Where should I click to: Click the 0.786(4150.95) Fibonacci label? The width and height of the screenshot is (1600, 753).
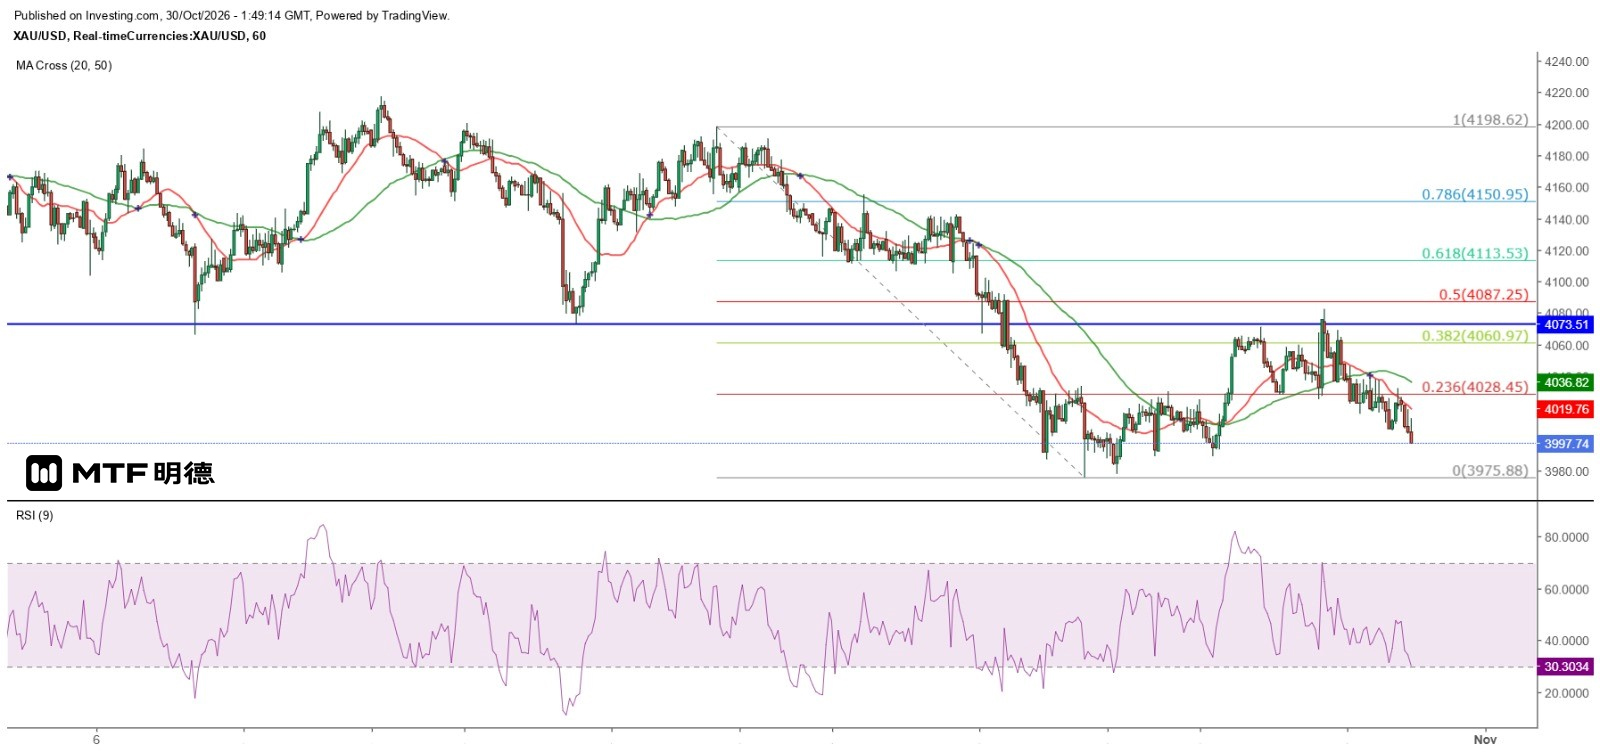[x=1475, y=194]
